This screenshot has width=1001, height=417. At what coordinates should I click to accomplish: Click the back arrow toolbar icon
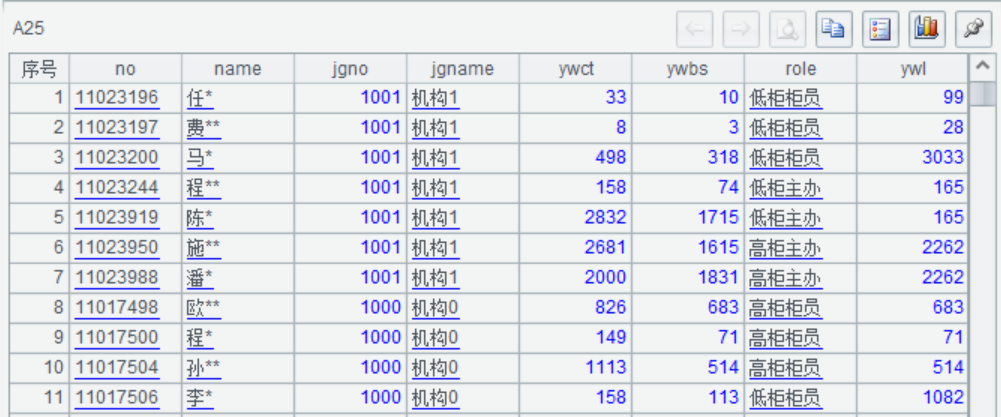(695, 29)
